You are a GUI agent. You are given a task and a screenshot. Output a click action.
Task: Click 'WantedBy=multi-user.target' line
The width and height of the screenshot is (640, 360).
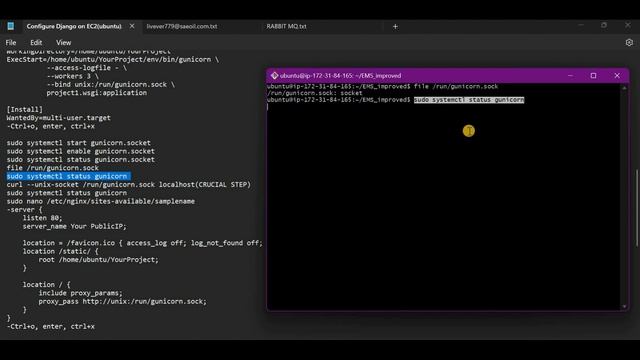click(58, 118)
